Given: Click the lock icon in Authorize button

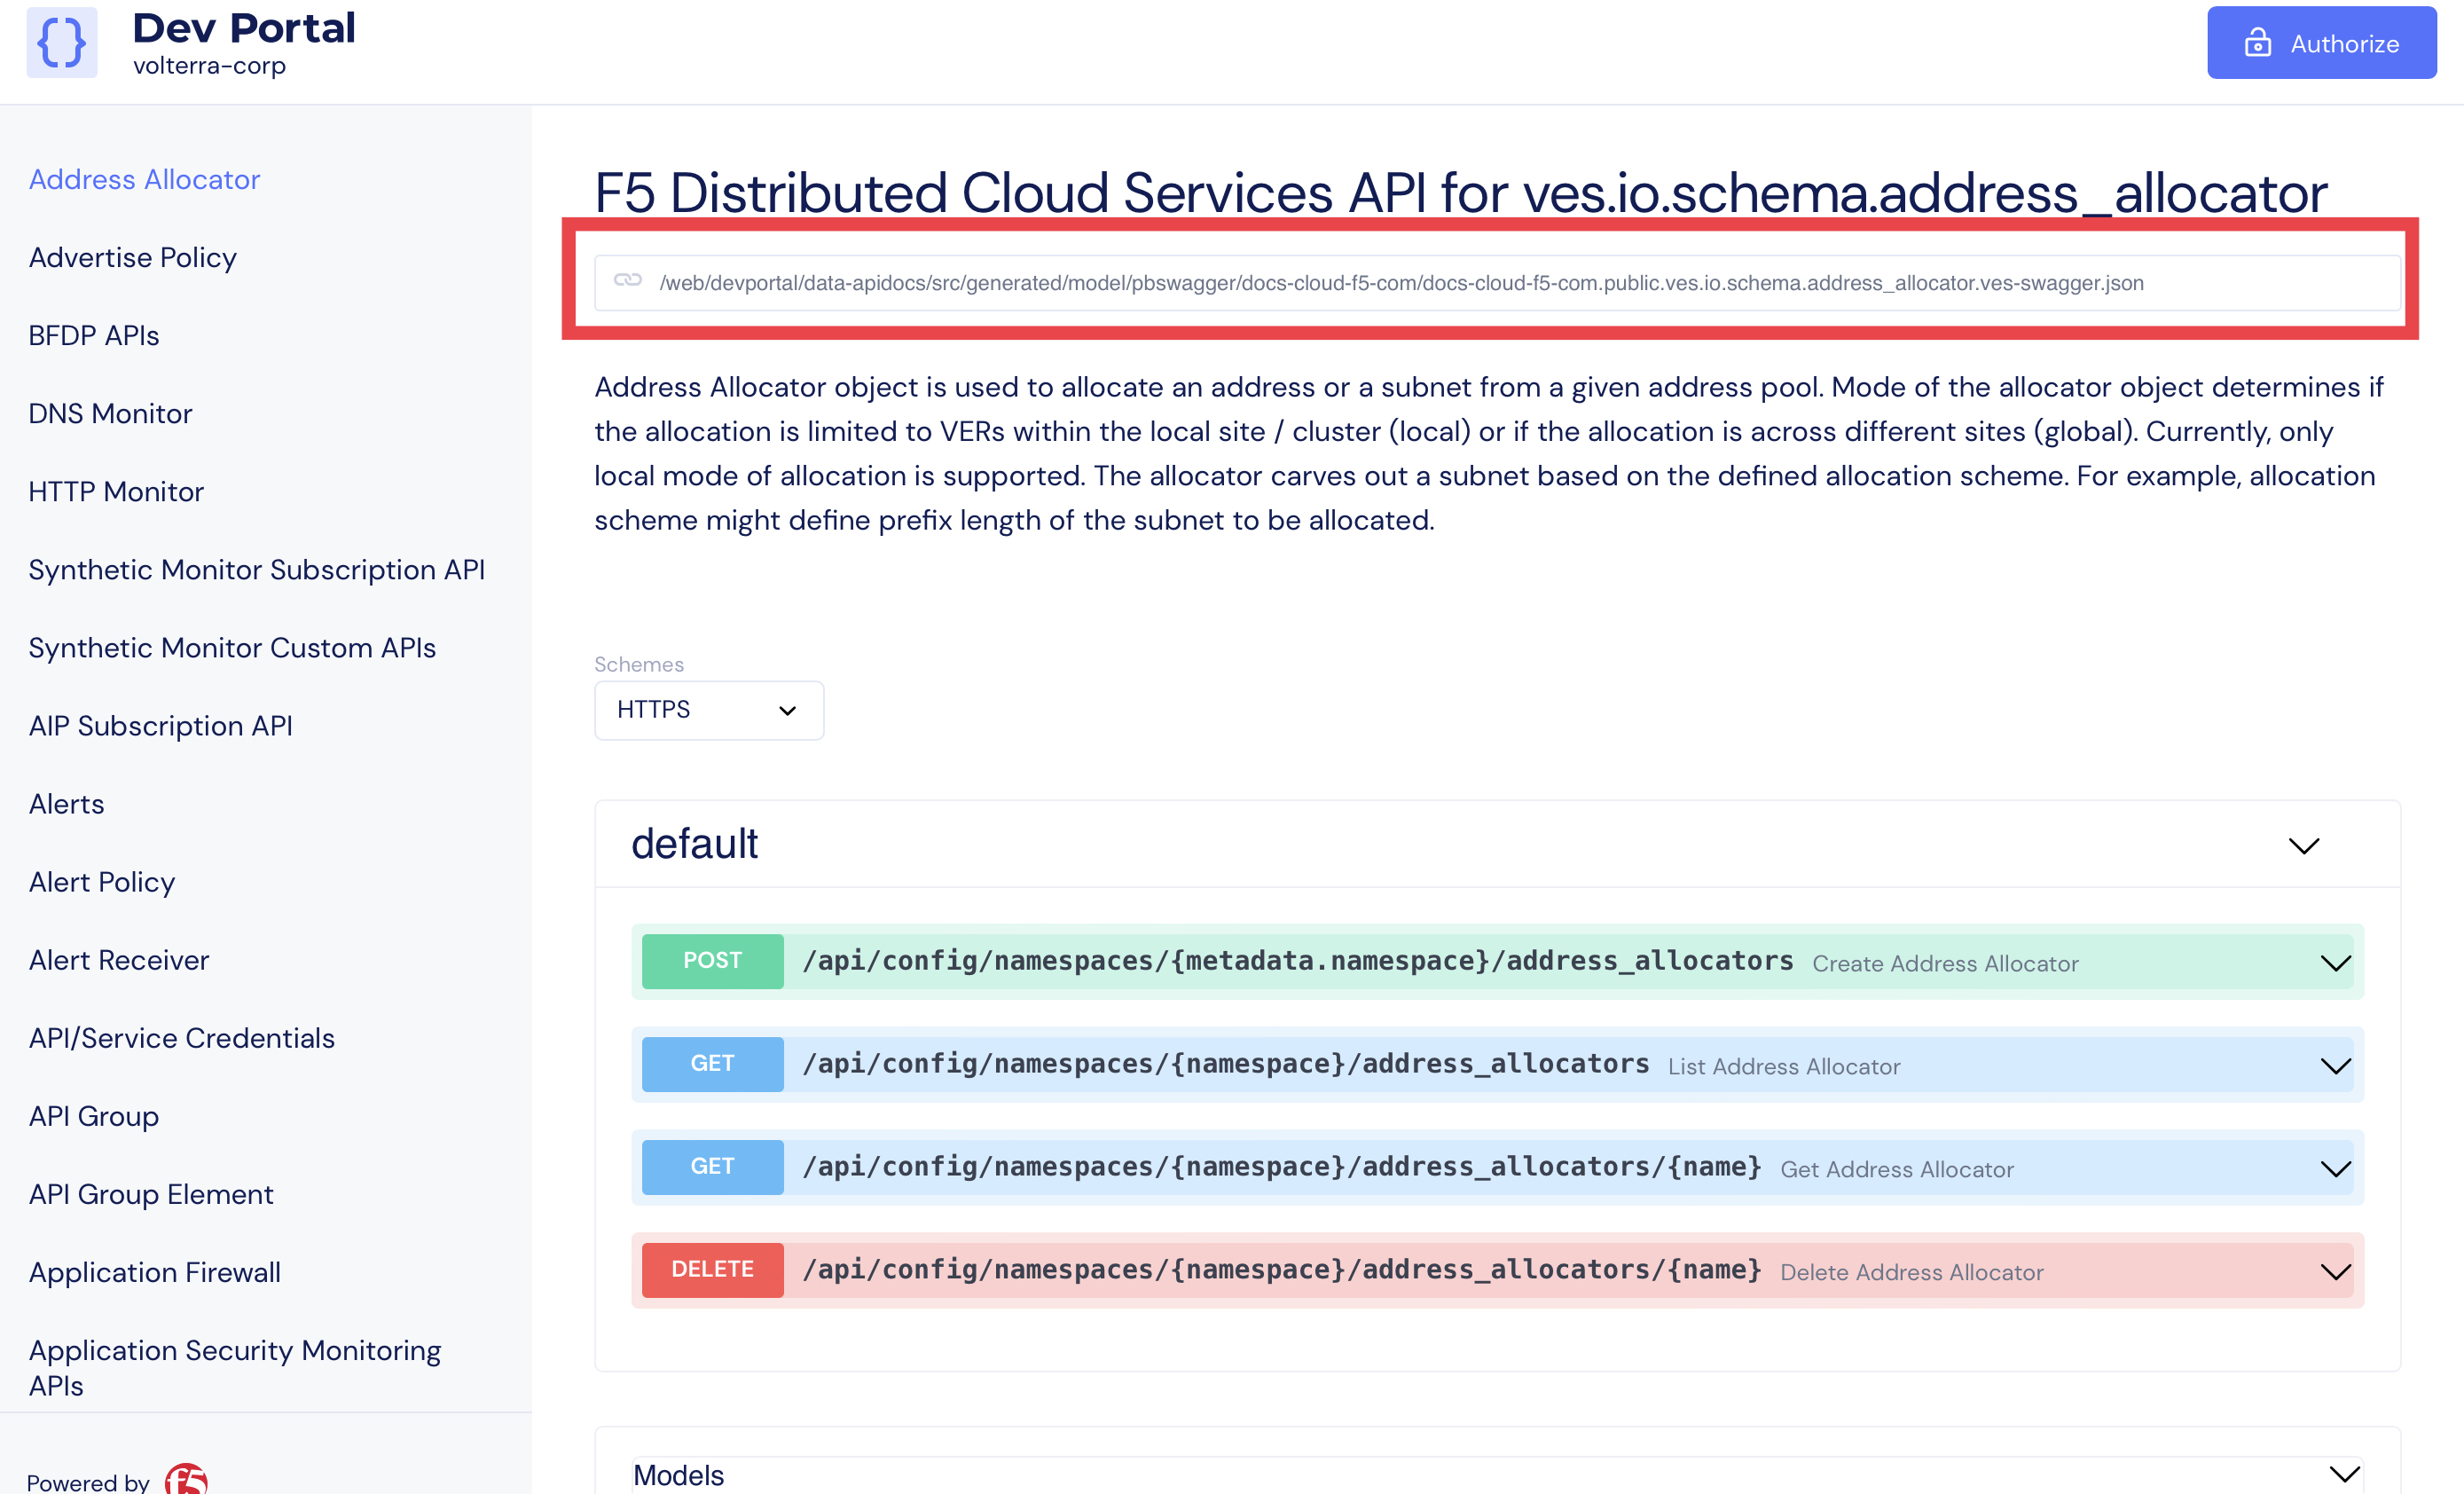Looking at the screenshot, I should [x=2257, y=43].
